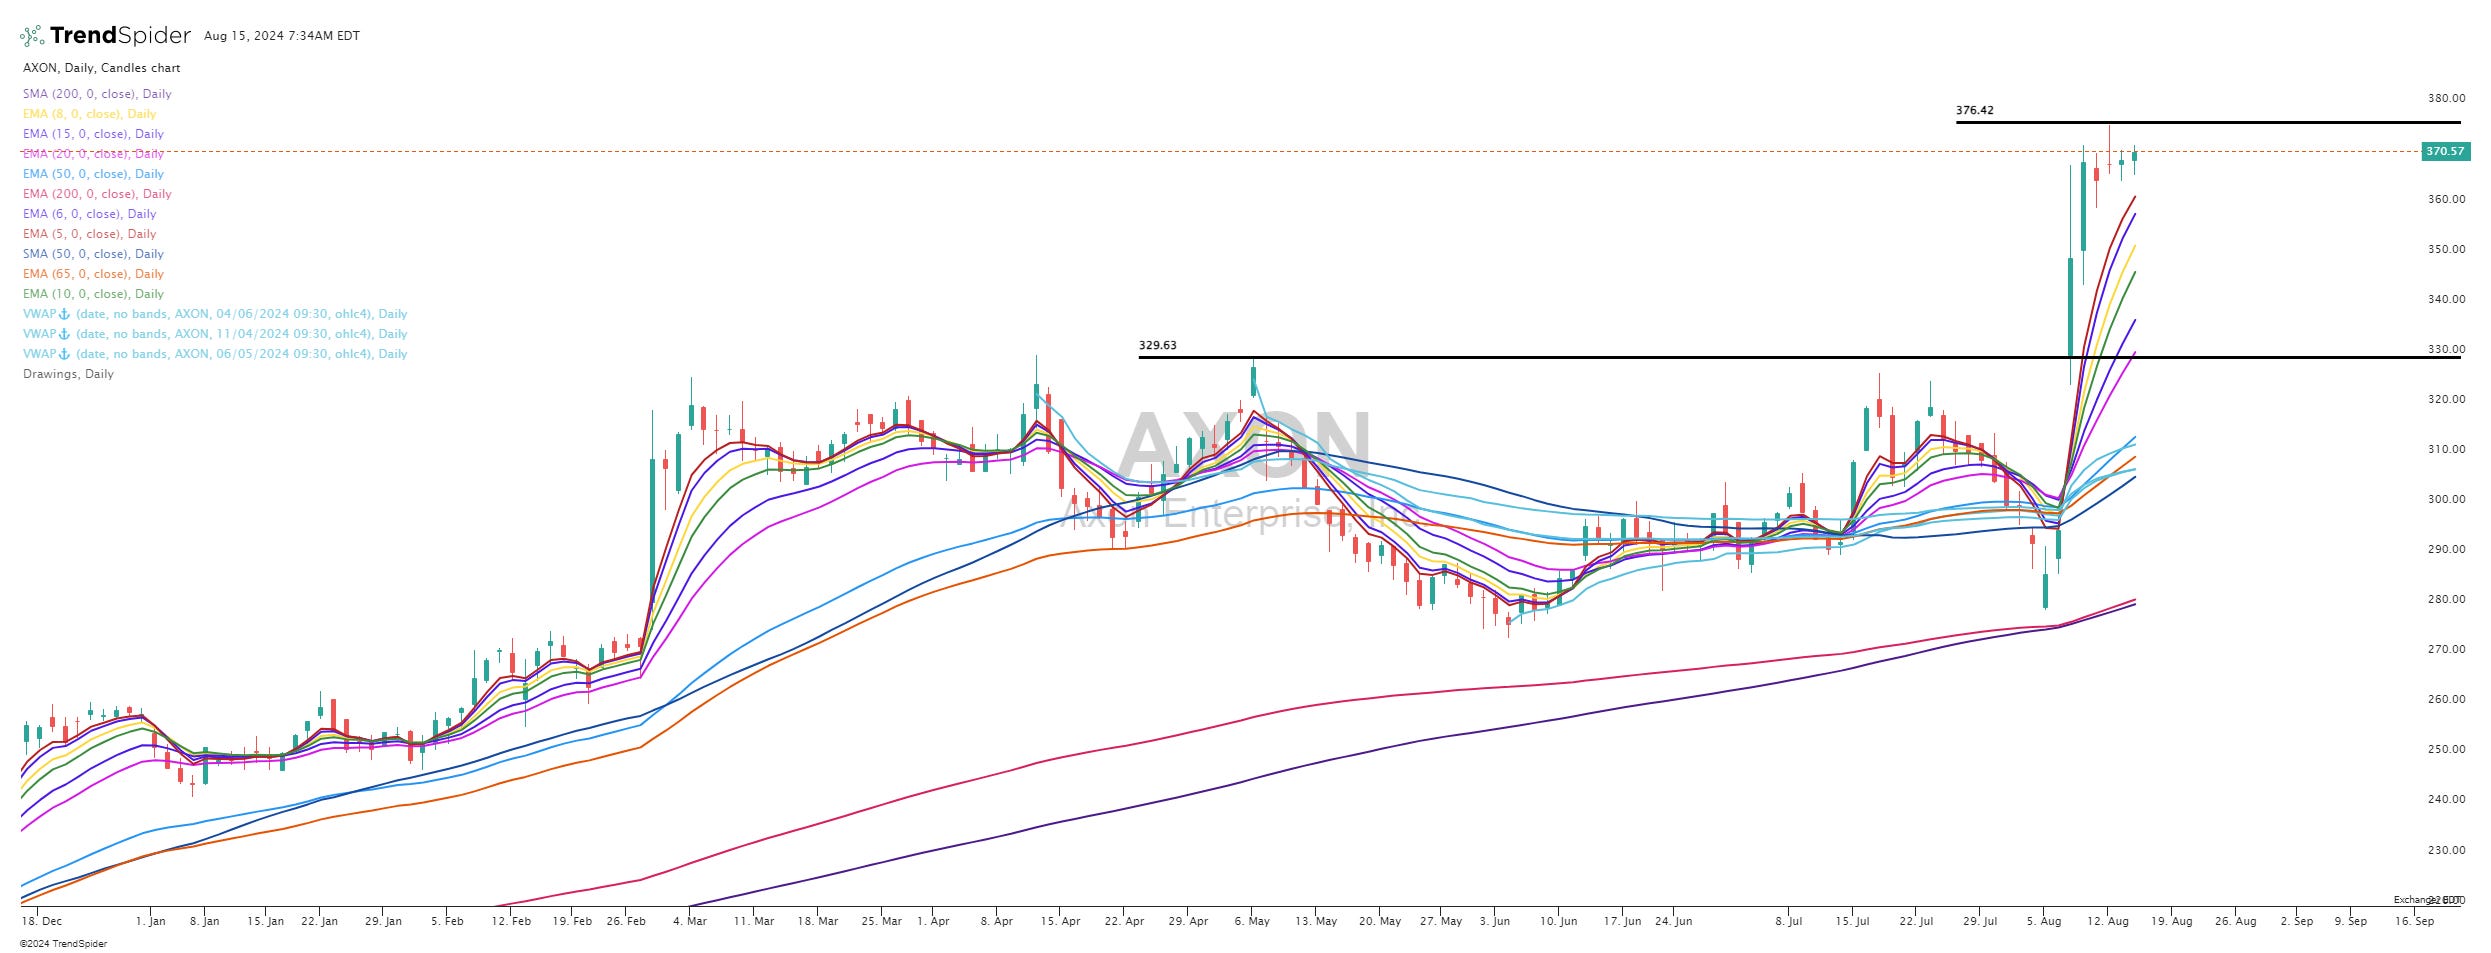Click the '2. Sep' date axis label
This screenshot has height=953, width=2491.
(2297, 921)
